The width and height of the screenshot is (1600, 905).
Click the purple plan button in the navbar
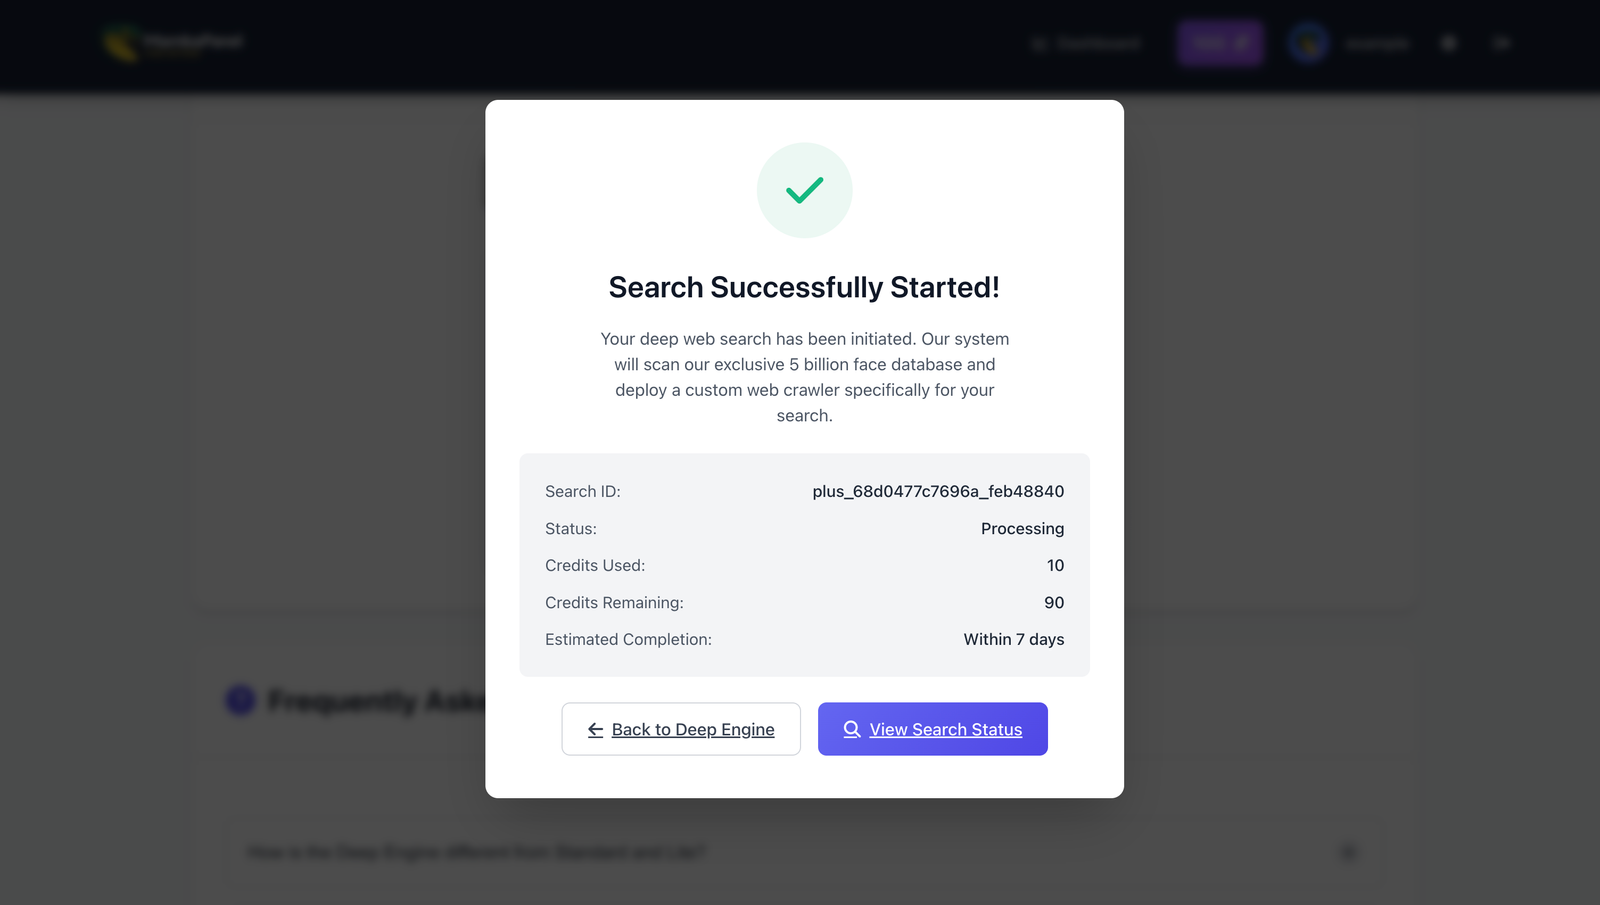click(1220, 43)
